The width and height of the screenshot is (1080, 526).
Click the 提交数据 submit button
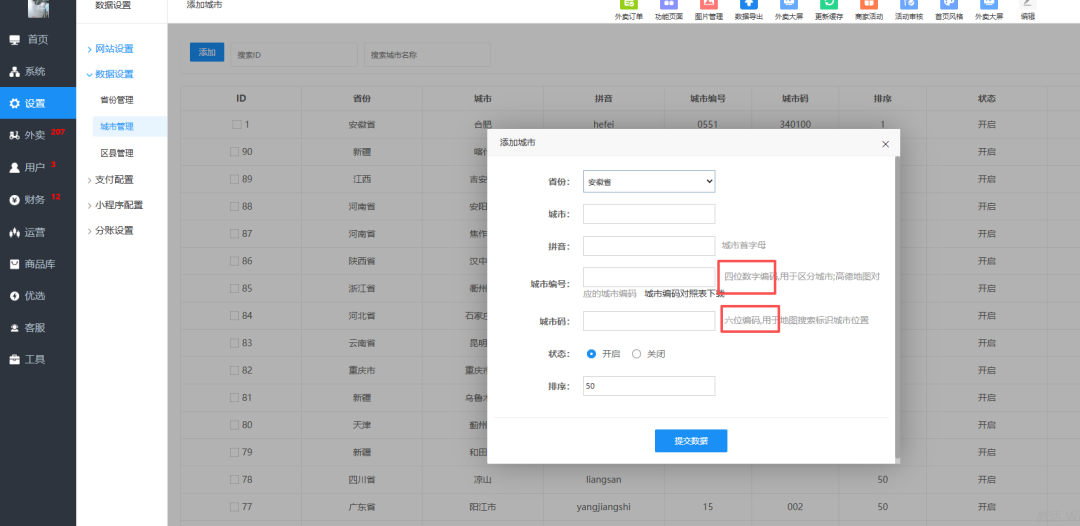[x=691, y=441]
